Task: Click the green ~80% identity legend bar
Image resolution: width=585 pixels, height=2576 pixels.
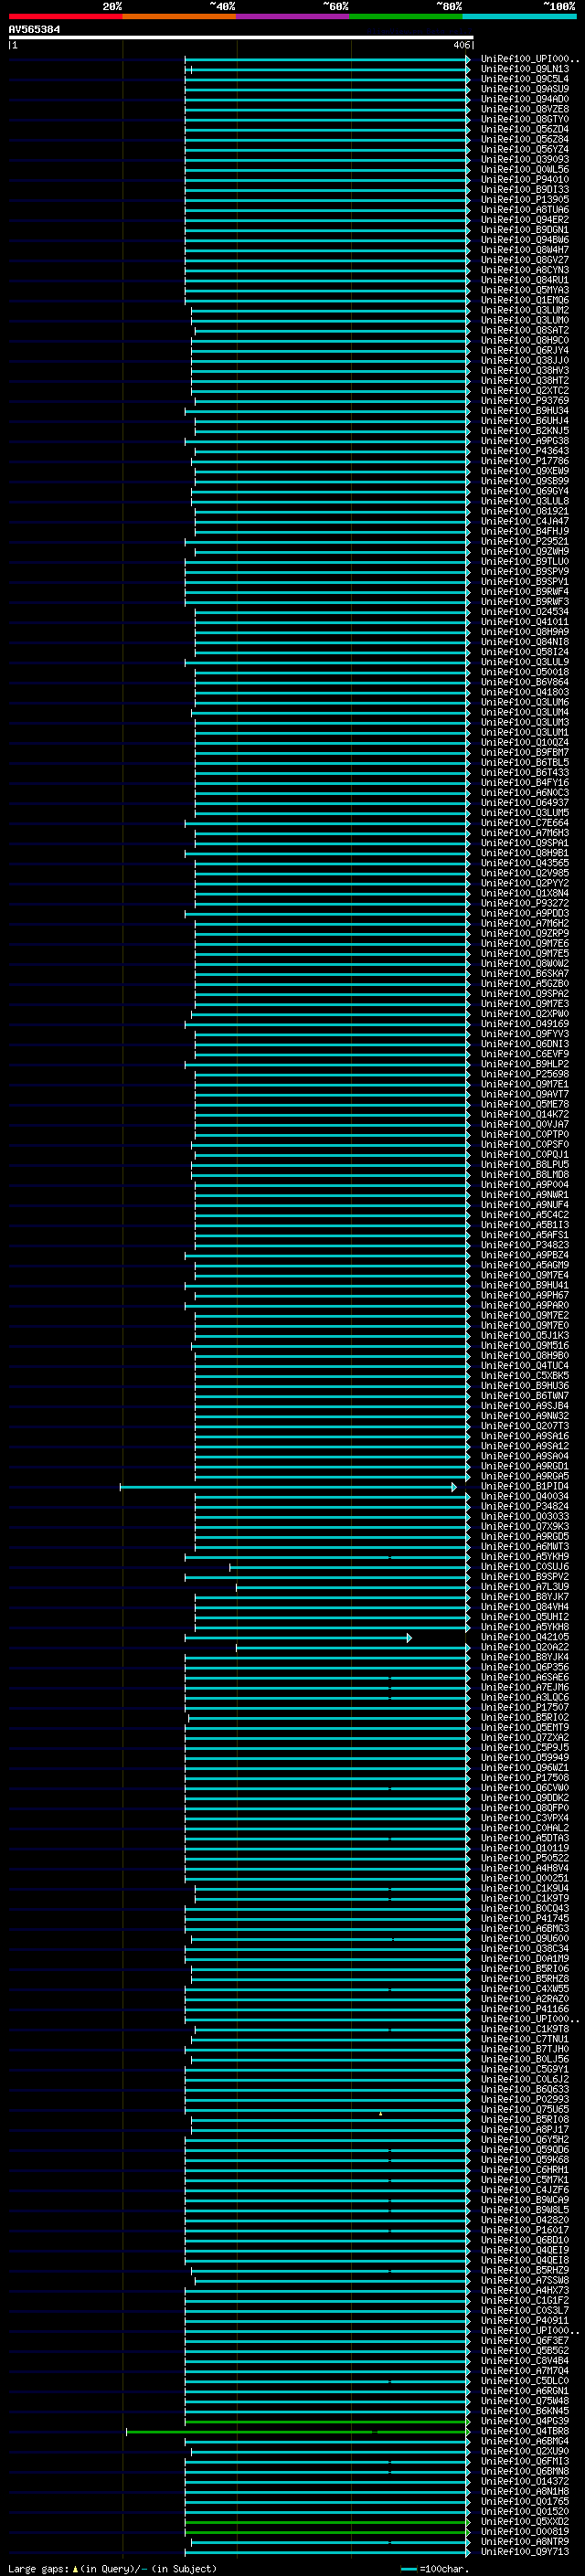Action: click(x=406, y=17)
